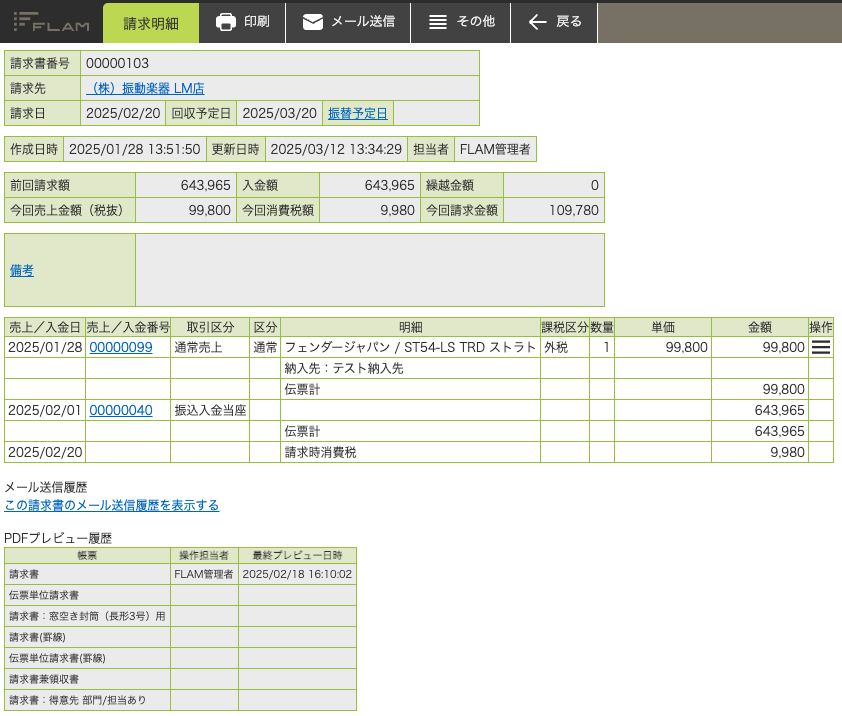This screenshot has width=842, height=716.
Task: Click the 備考 link
Action: (21, 271)
